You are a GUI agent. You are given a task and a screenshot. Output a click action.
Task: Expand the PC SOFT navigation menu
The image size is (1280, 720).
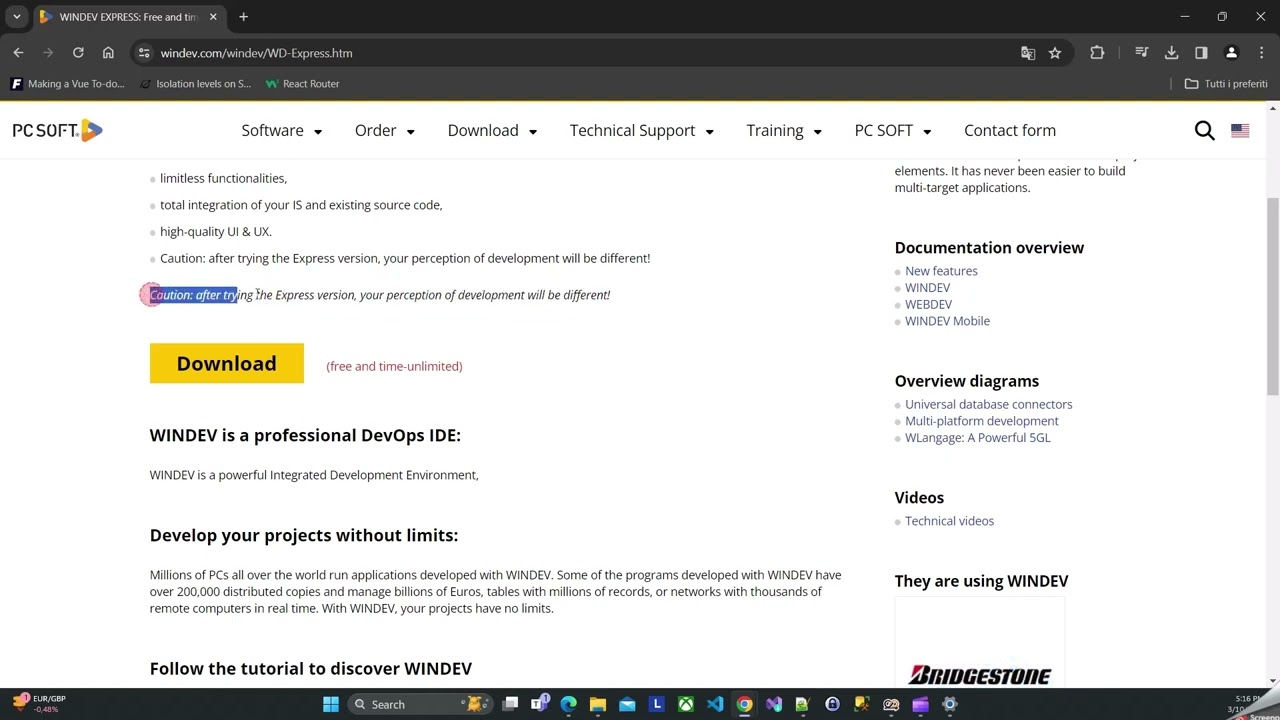(x=893, y=131)
